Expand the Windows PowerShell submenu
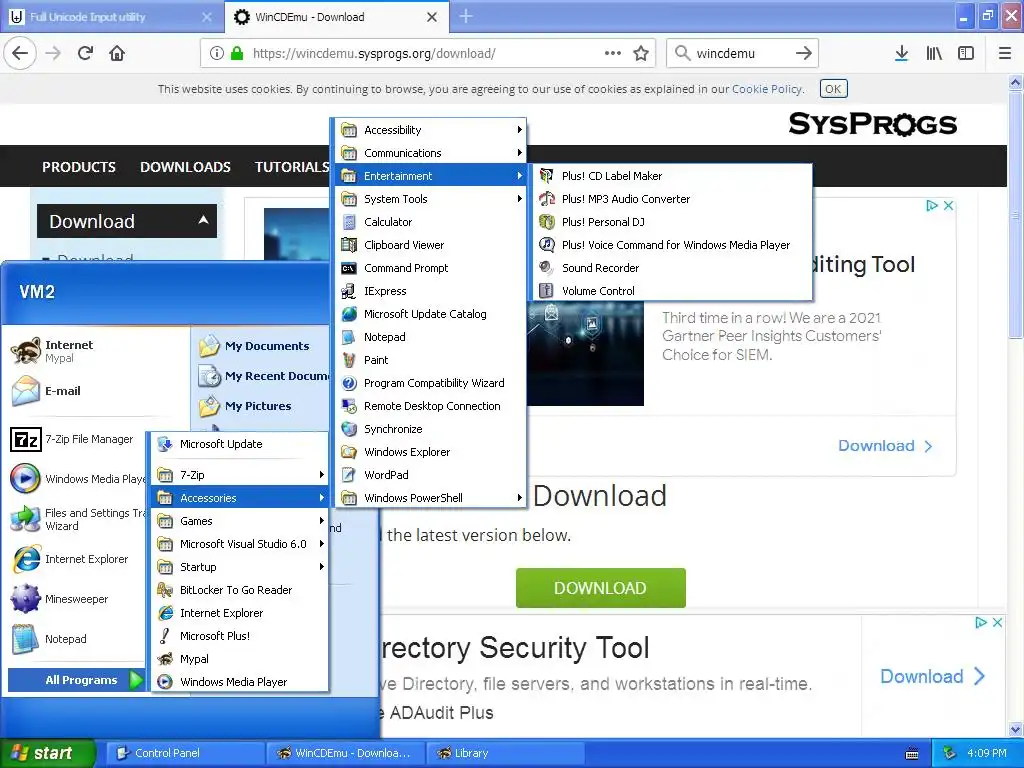 [431, 498]
